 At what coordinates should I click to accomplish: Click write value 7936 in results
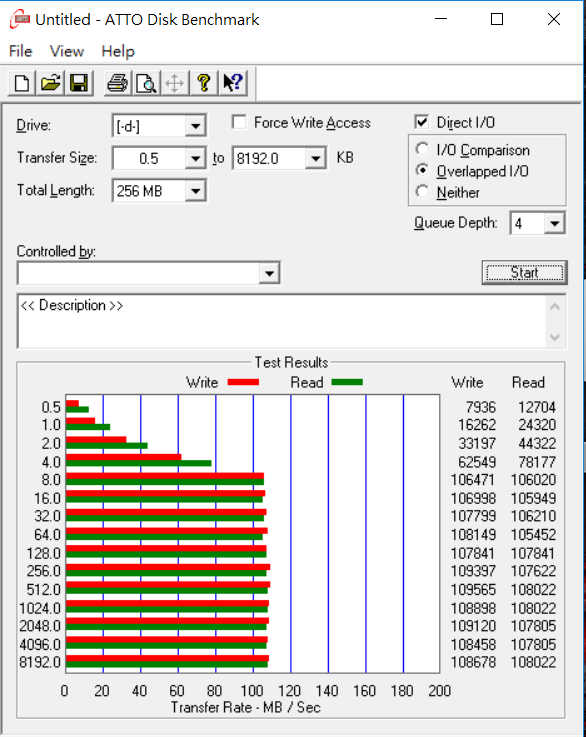[x=481, y=407]
